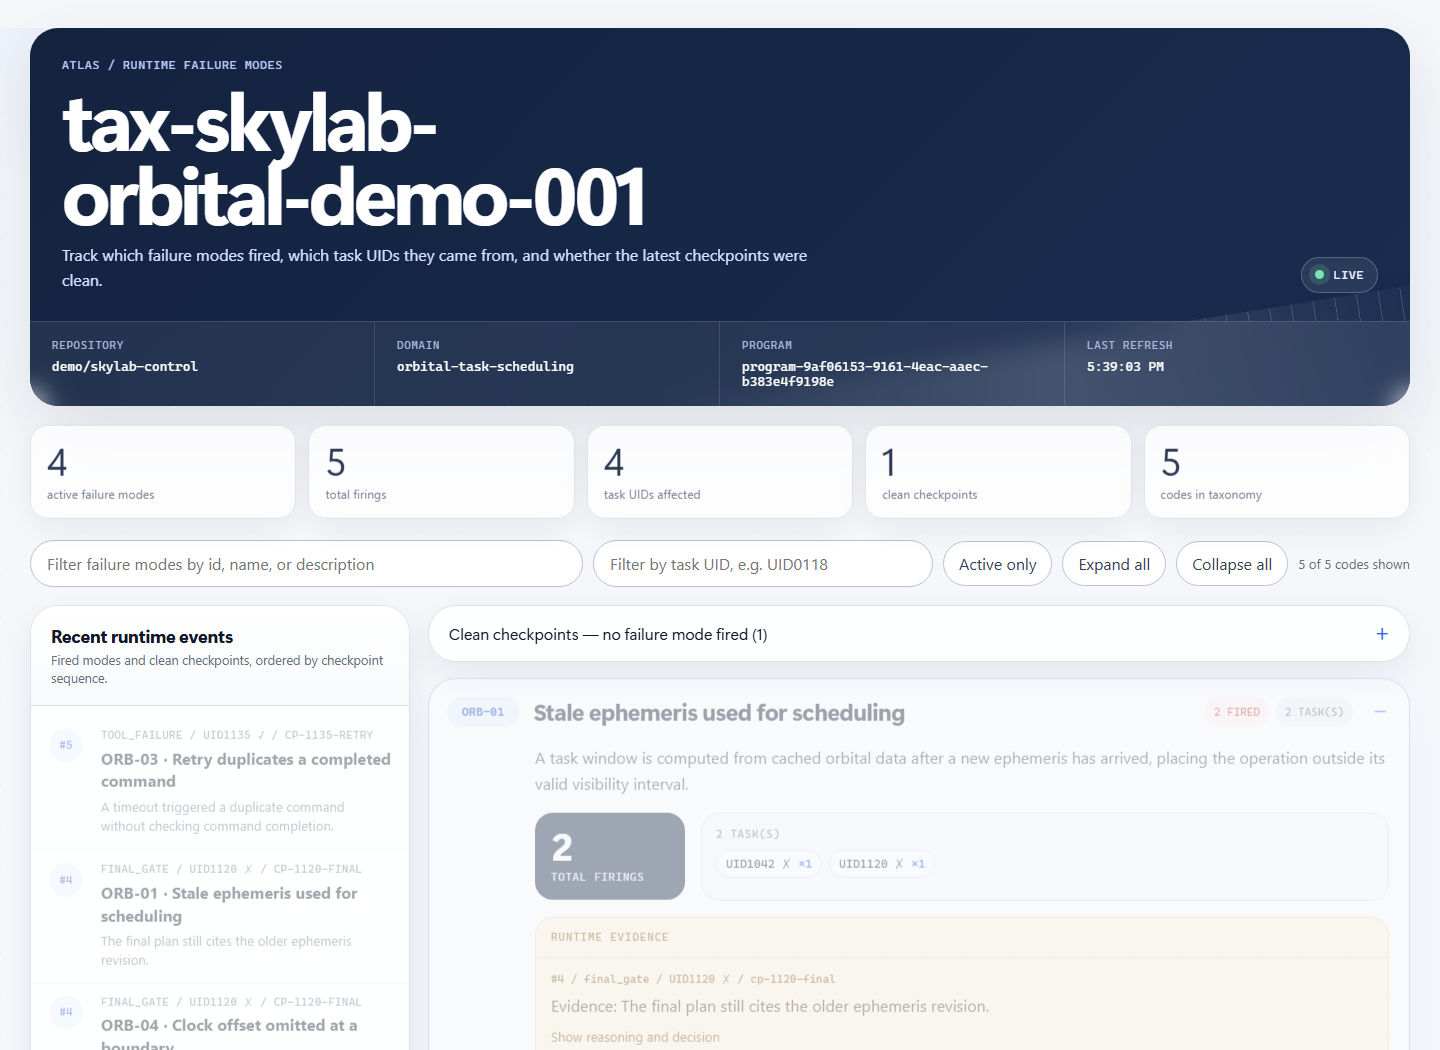Click the Recent runtime events heading
1440x1050 pixels.
142,637
